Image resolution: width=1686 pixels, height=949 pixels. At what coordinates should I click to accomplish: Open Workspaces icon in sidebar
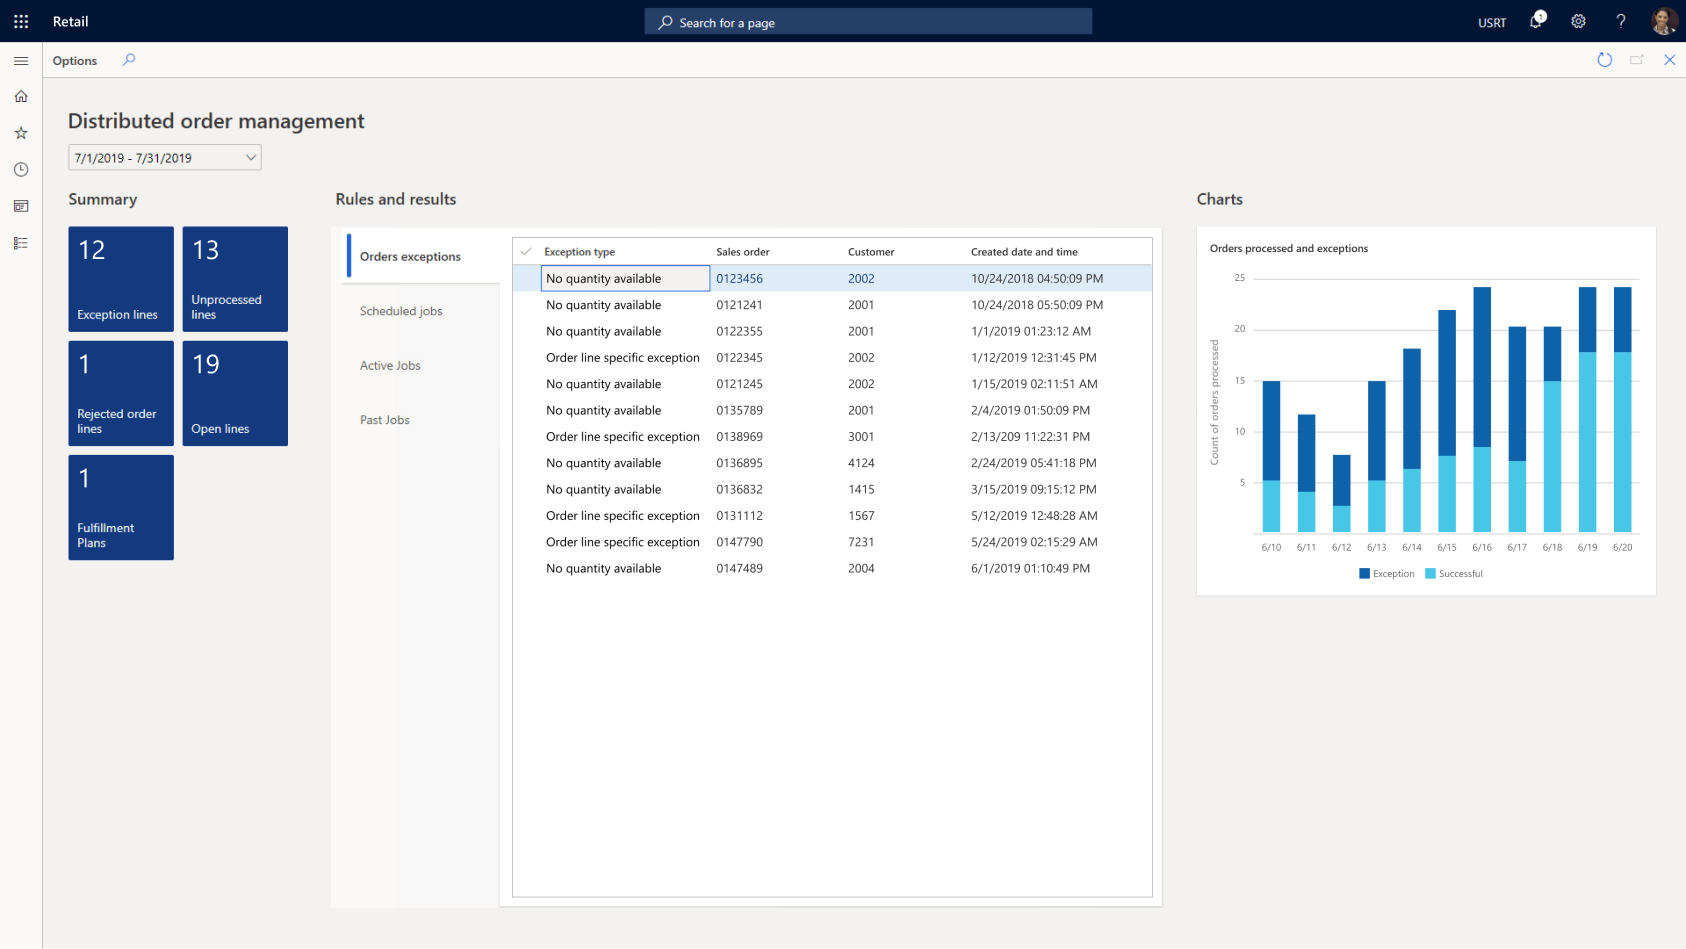[x=21, y=206]
